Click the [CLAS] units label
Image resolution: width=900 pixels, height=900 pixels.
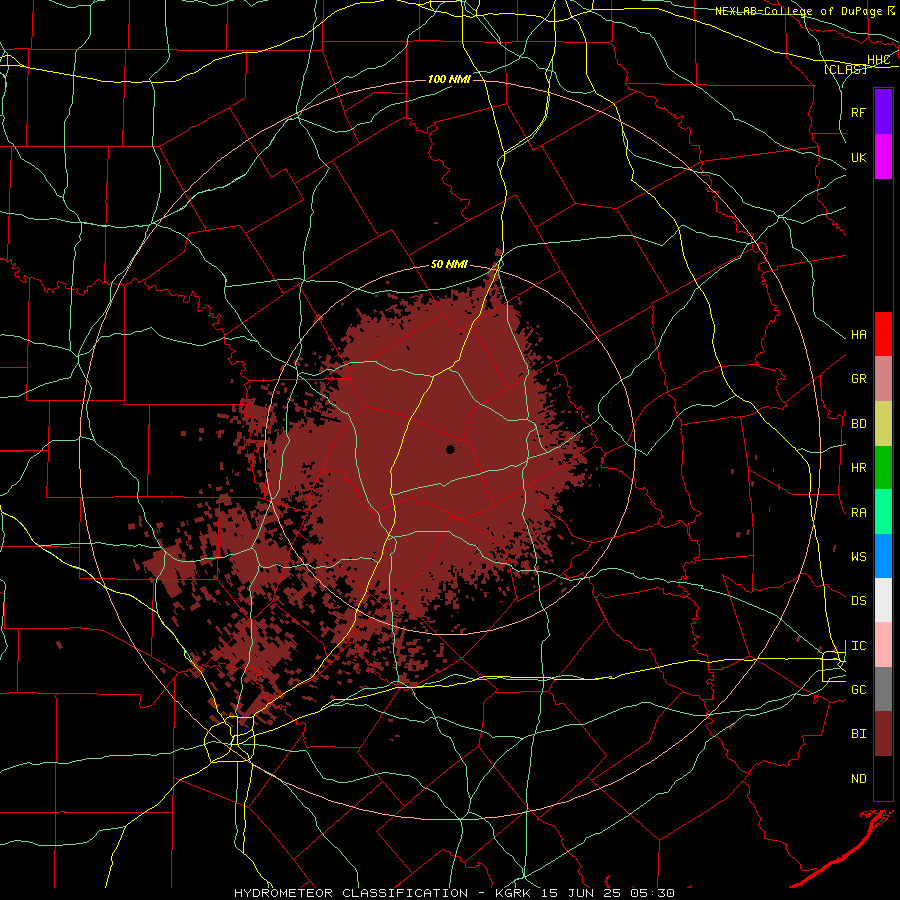point(845,69)
